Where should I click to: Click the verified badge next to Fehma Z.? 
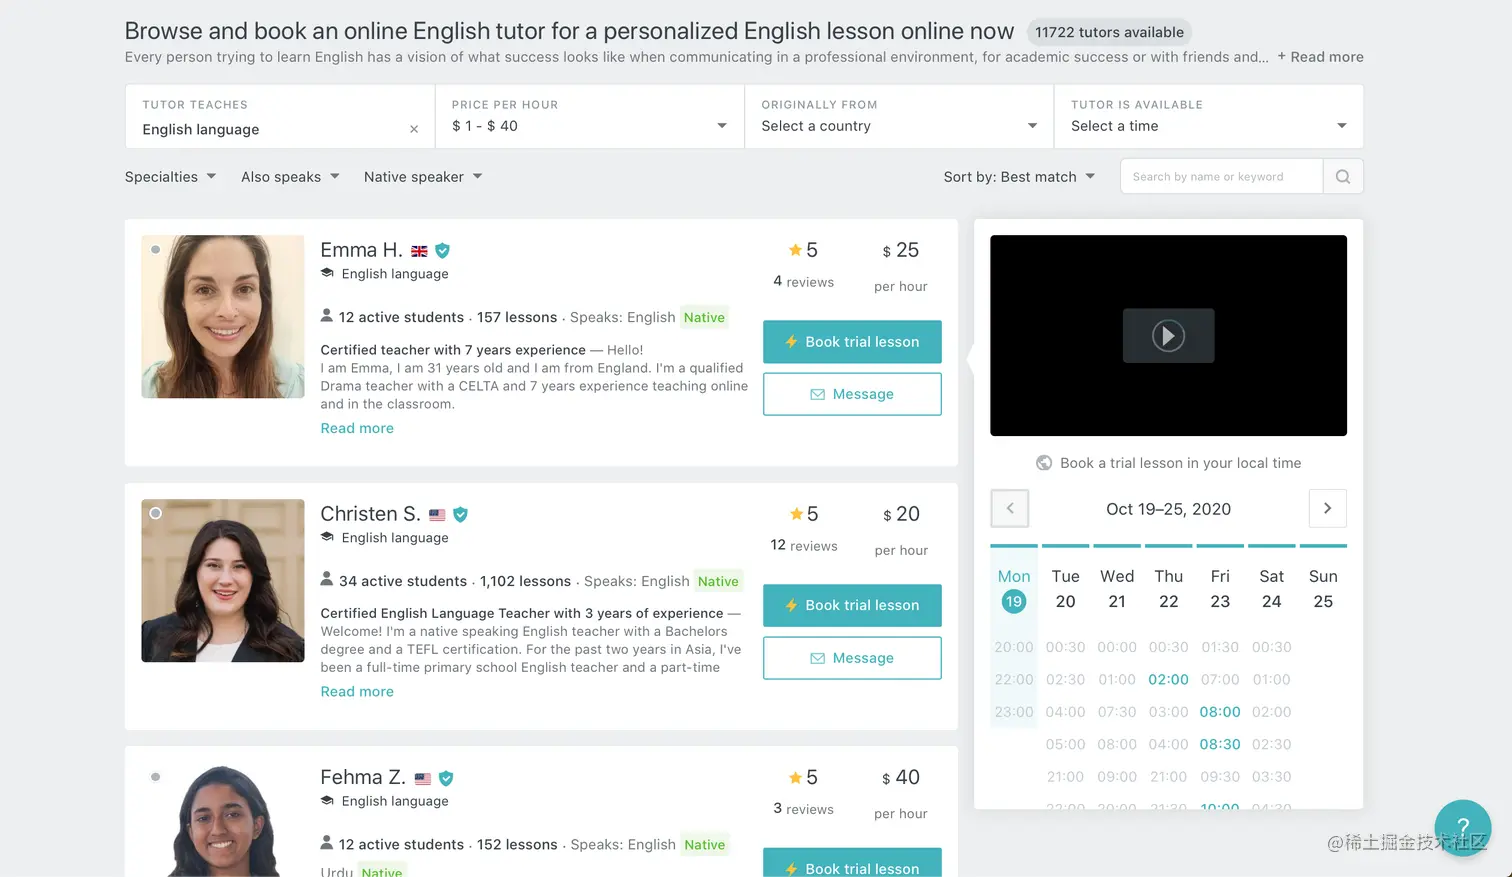tap(446, 778)
